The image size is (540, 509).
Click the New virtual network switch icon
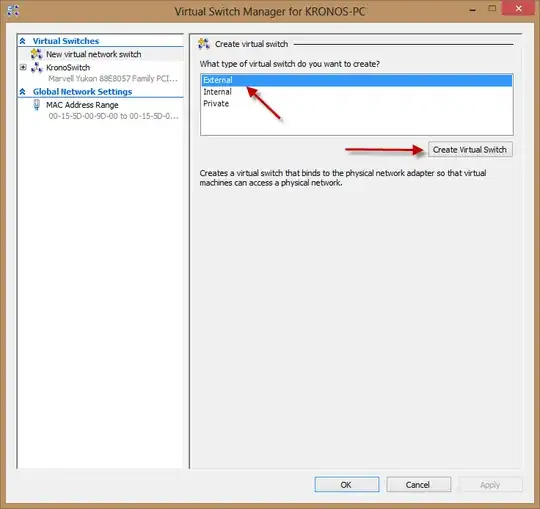tap(37, 54)
